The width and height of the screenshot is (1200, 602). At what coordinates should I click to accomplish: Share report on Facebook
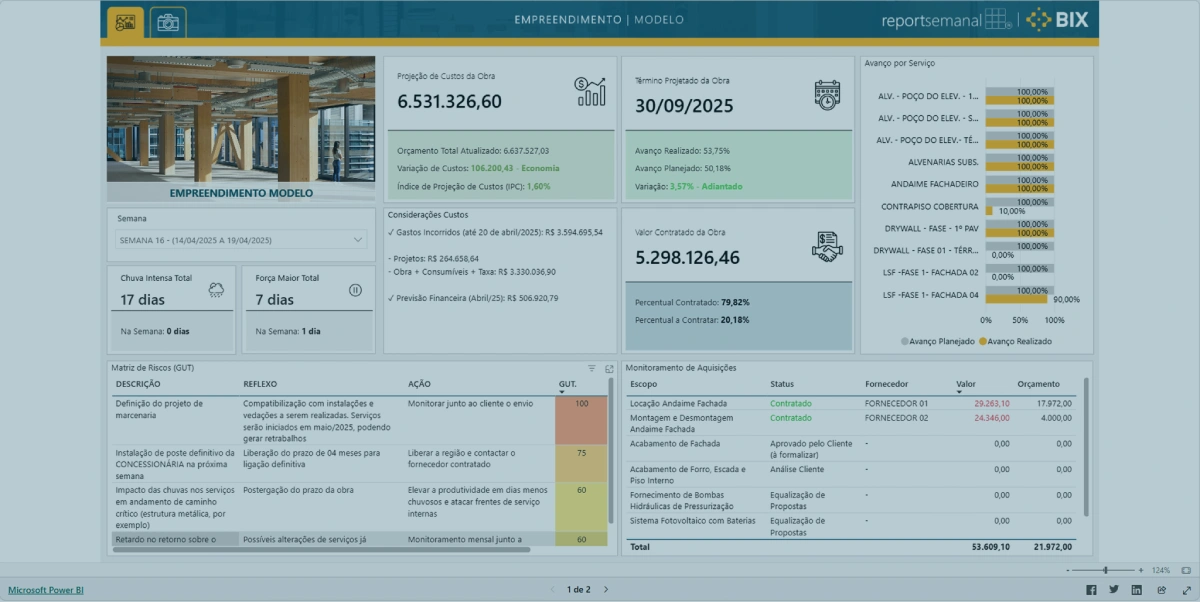click(1092, 590)
